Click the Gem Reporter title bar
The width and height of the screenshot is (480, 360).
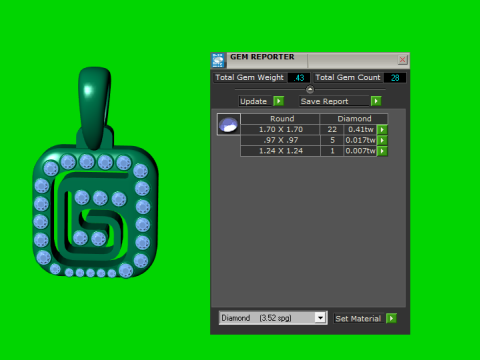[310, 60]
